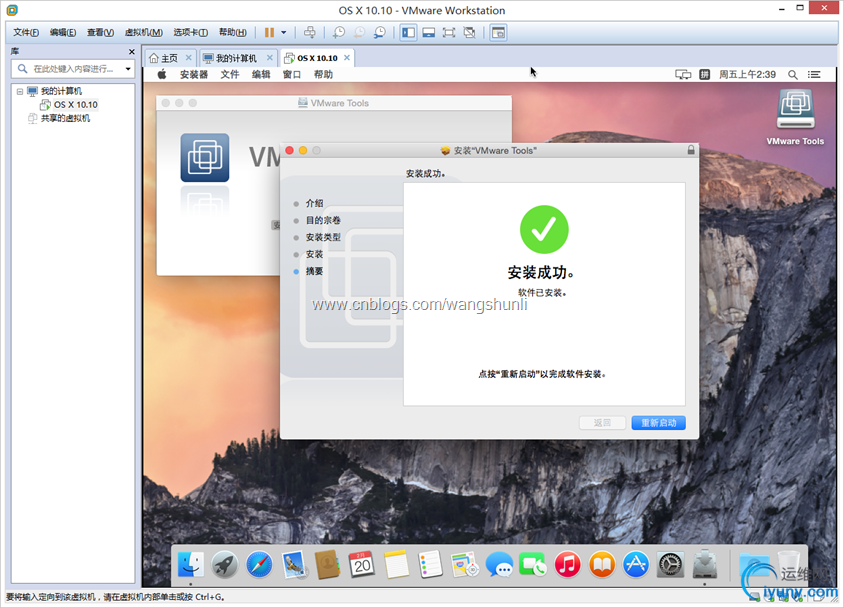This screenshot has height=608, width=844.
Task: Open Finder from the Dock
Action: 191,565
